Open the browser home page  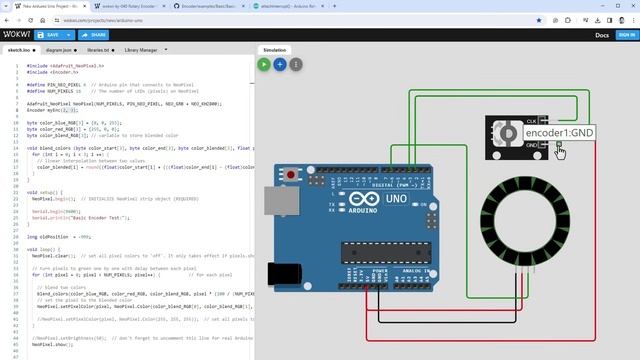click(x=42, y=20)
